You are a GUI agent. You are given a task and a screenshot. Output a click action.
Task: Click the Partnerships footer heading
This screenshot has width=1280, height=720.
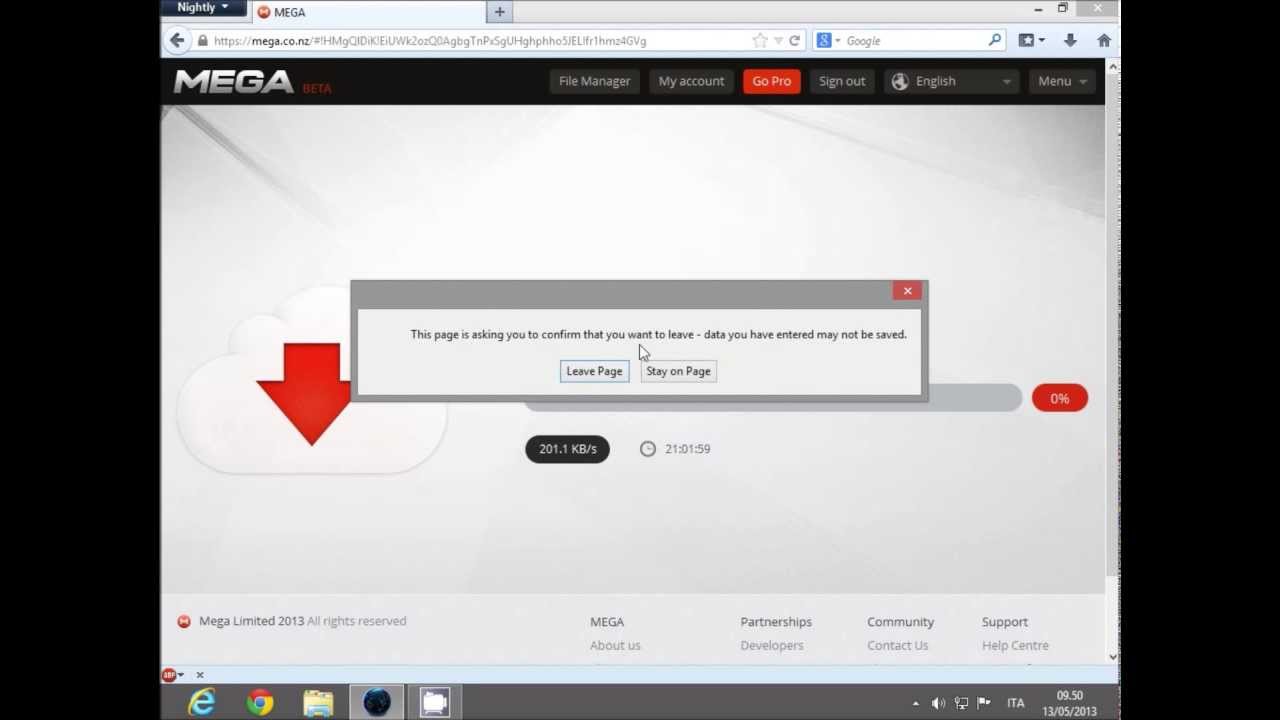(776, 622)
